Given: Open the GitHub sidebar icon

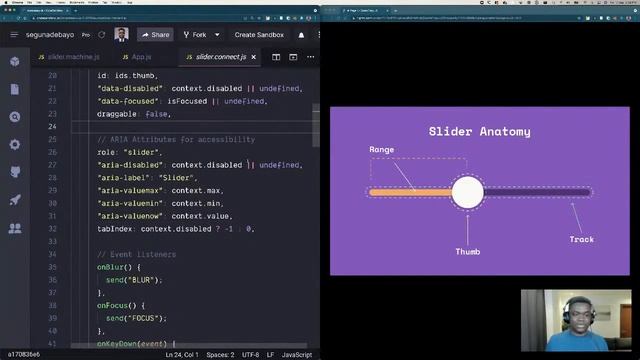Looking at the screenshot, I should point(15,172).
